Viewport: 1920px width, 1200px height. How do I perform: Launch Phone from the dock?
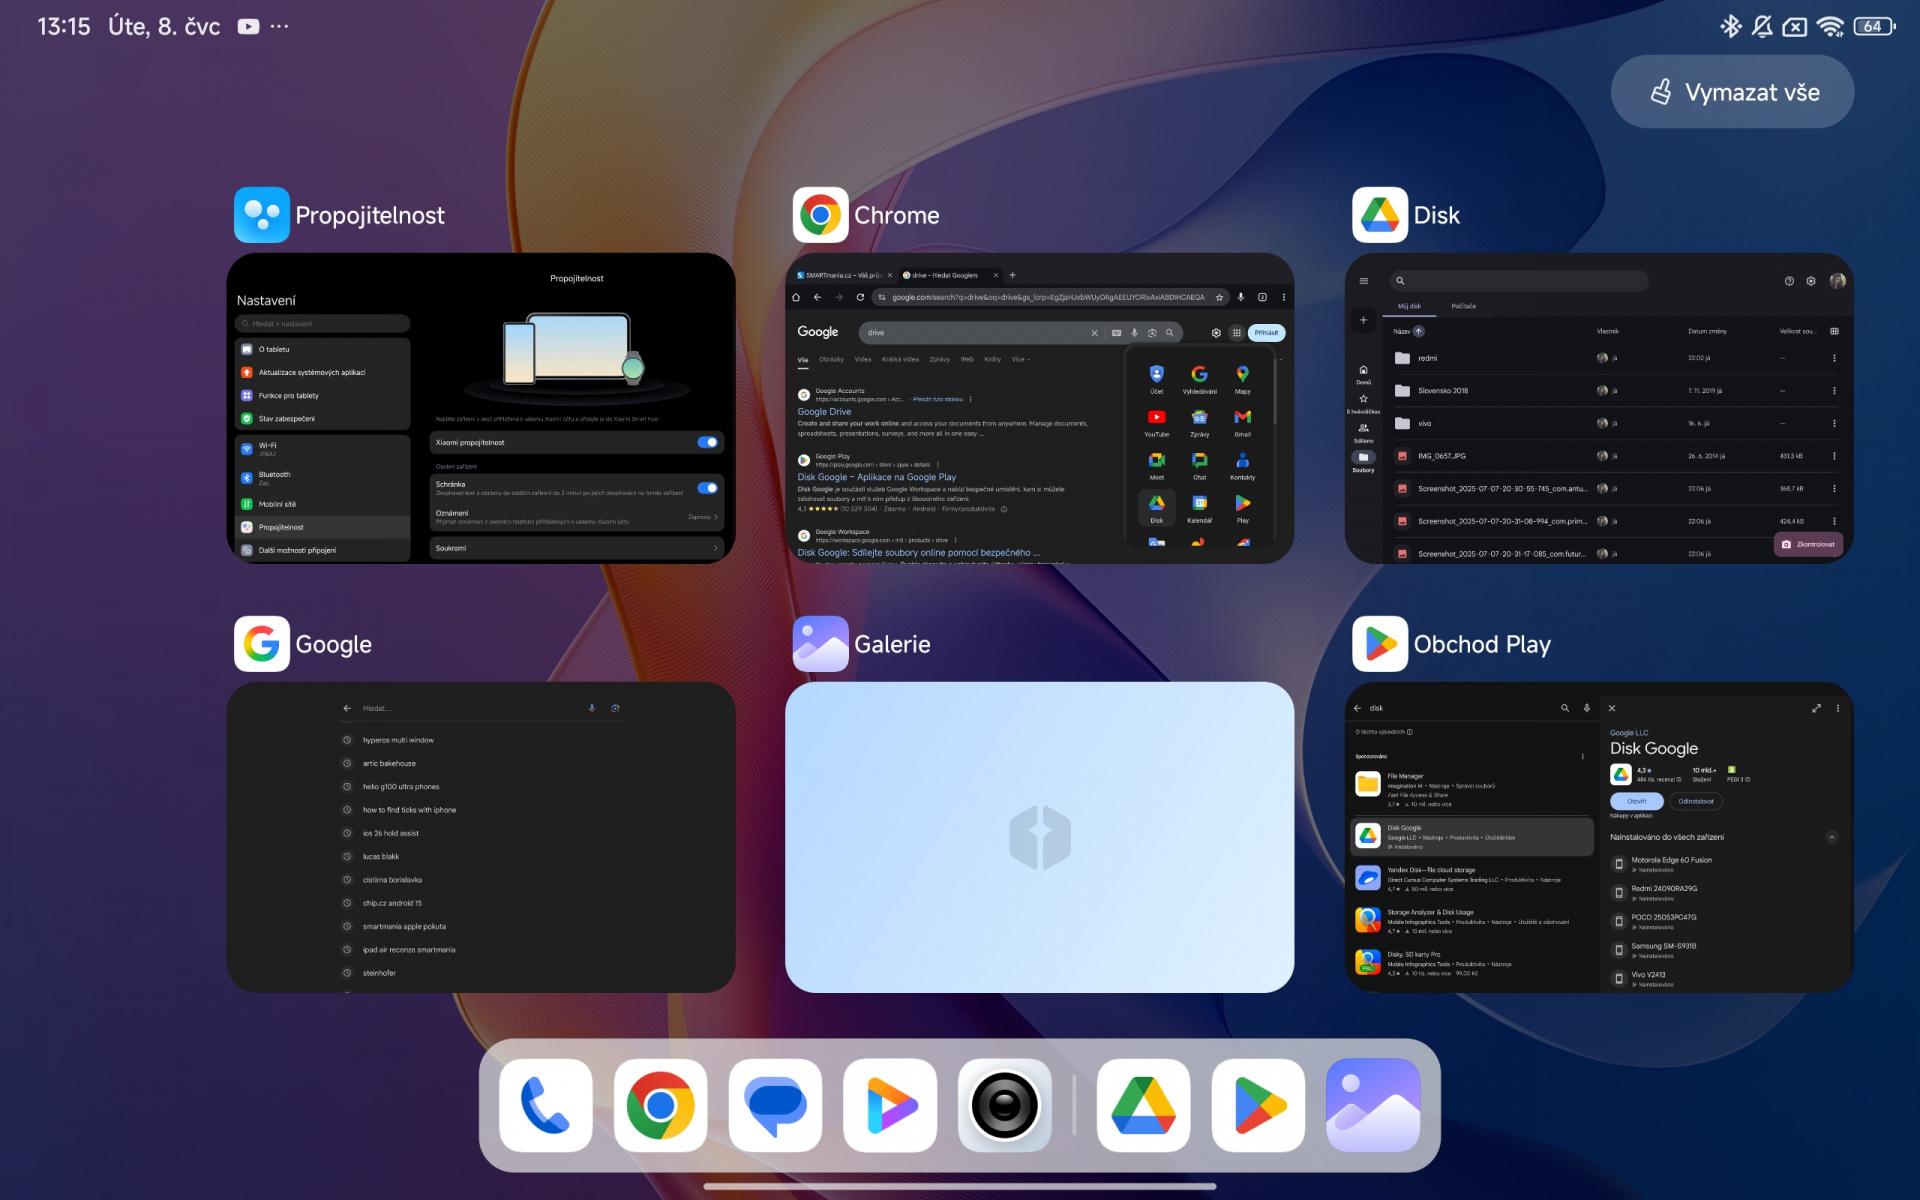click(x=546, y=1105)
